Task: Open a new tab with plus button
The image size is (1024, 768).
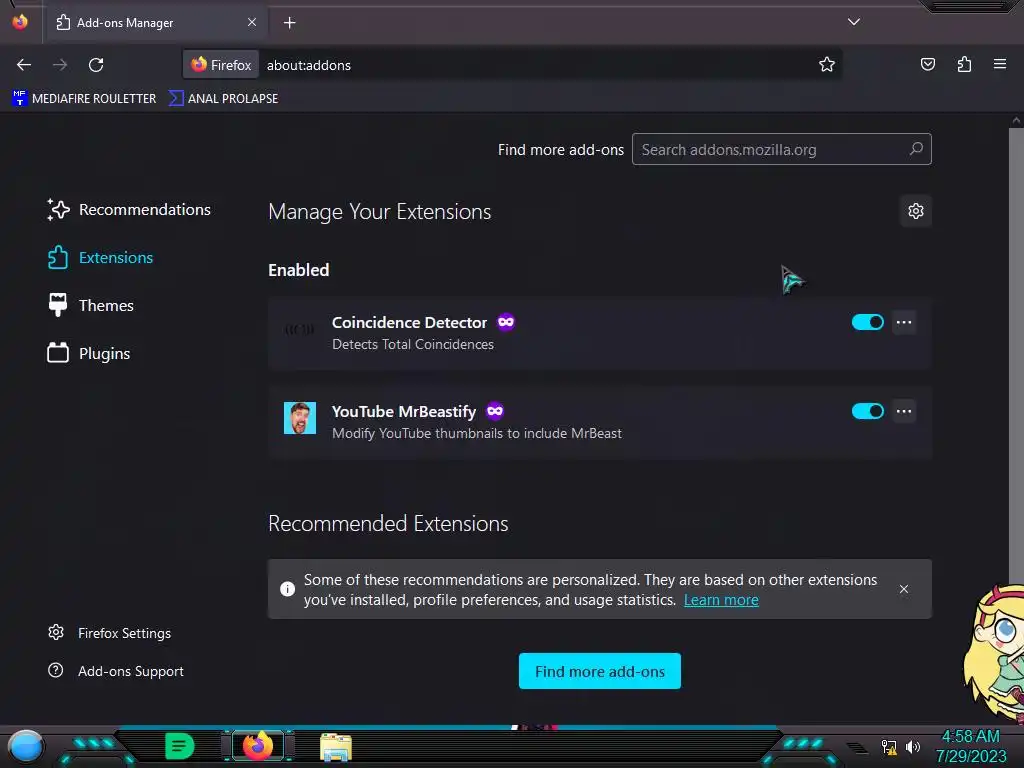Action: click(x=289, y=23)
